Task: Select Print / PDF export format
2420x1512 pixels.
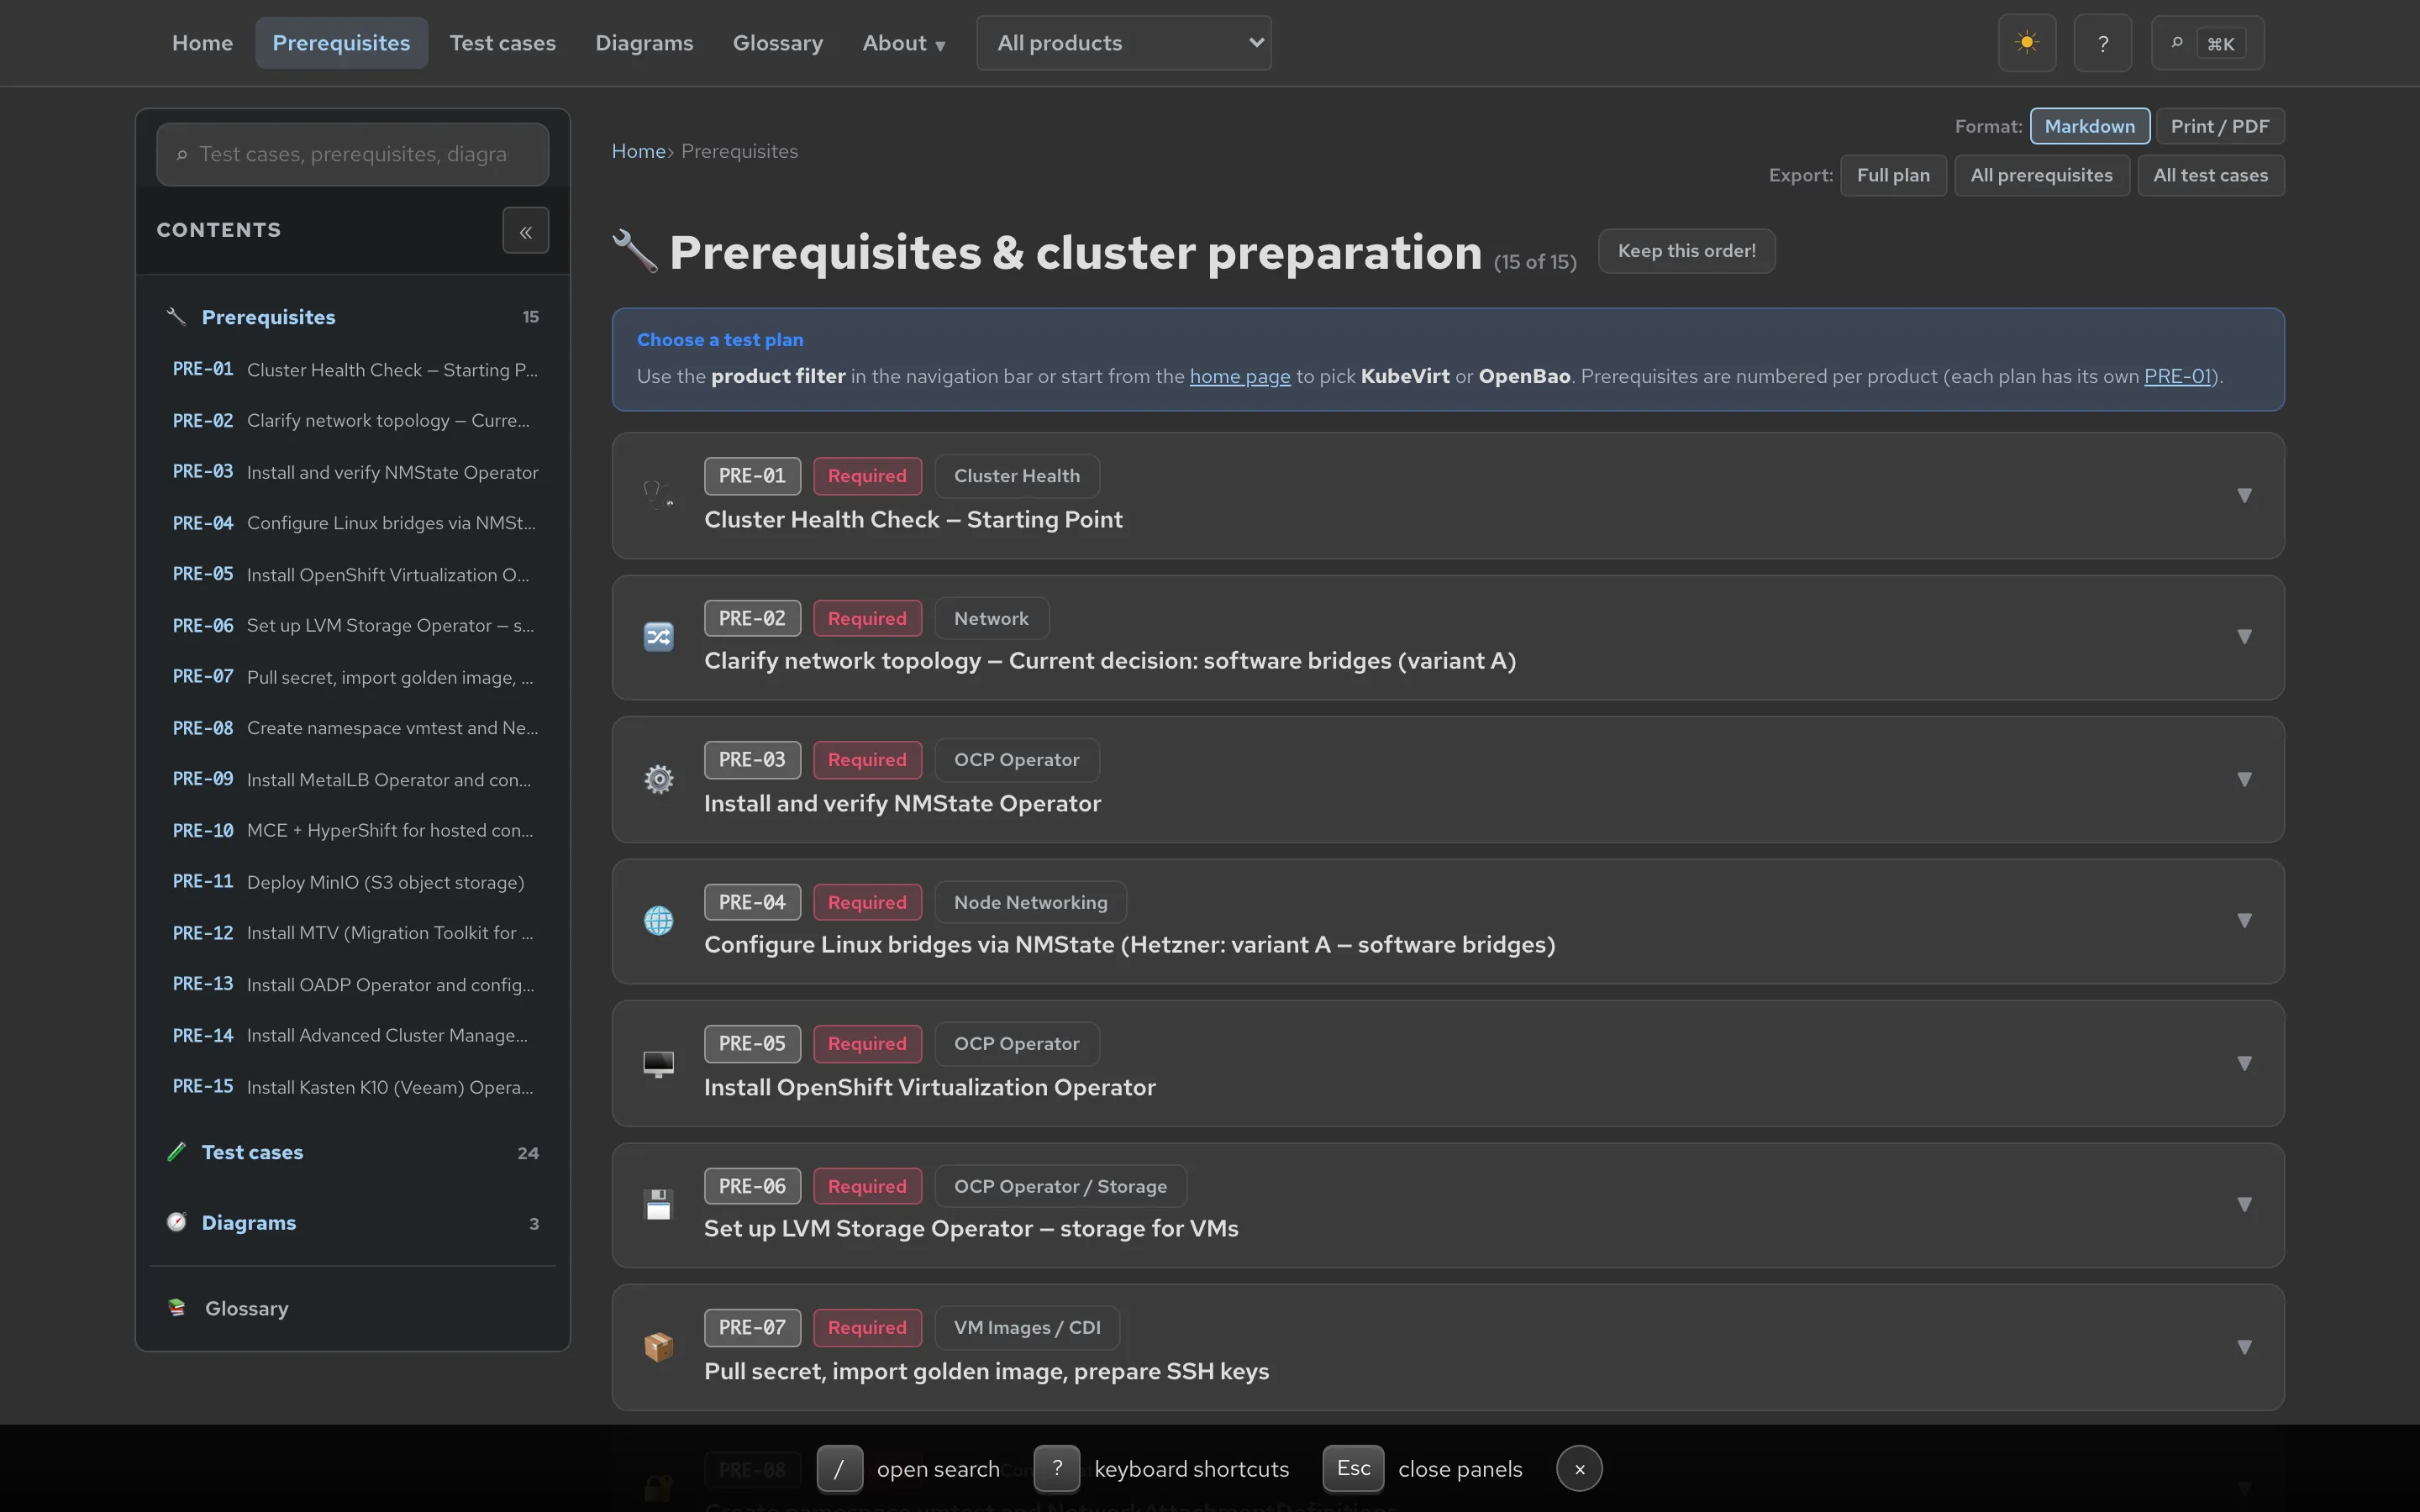Action: pos(2219,126)
